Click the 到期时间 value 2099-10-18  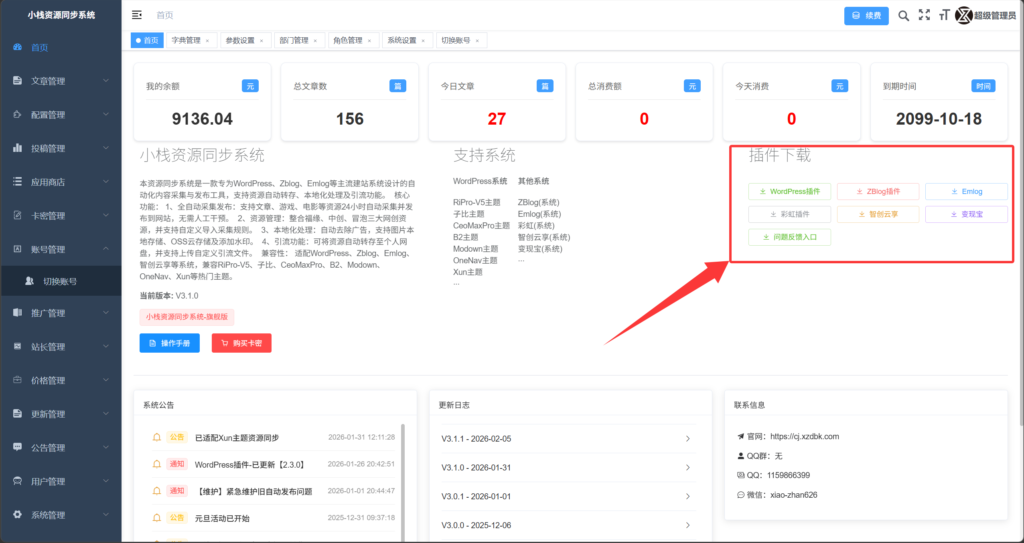click(938, 119)
